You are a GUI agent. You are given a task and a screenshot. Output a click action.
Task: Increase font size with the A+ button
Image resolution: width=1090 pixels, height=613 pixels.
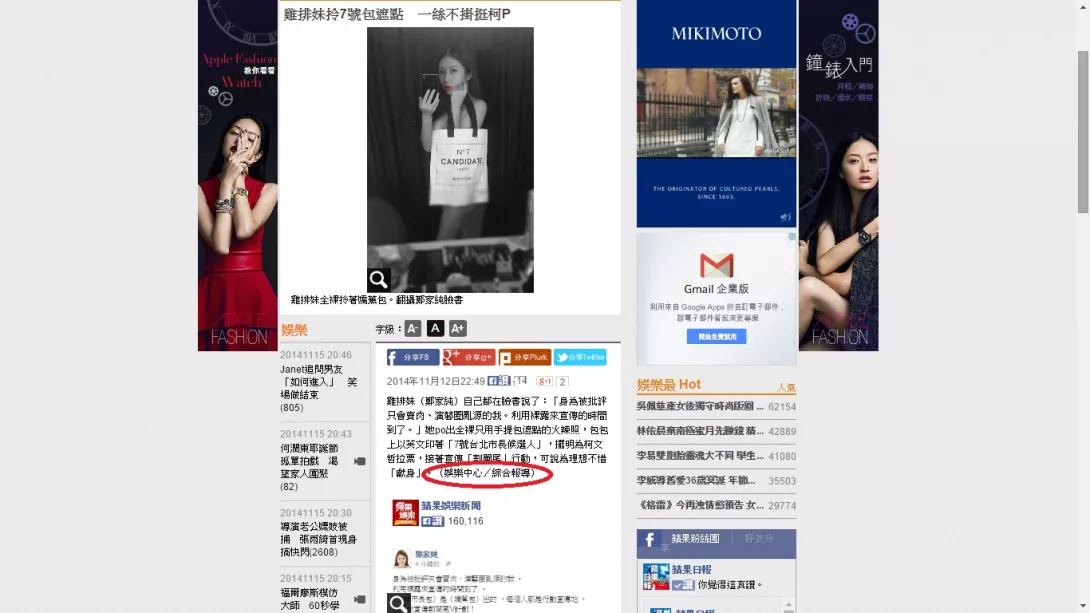click(x=457, y=329)
